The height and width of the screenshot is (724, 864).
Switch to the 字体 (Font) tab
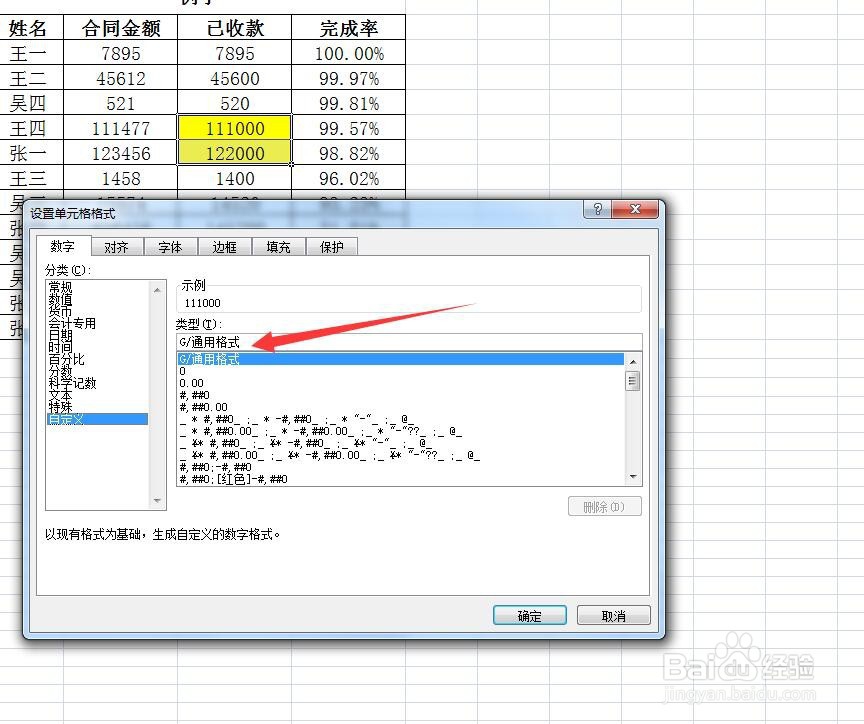pyautogui.click(x=170, y=247)
